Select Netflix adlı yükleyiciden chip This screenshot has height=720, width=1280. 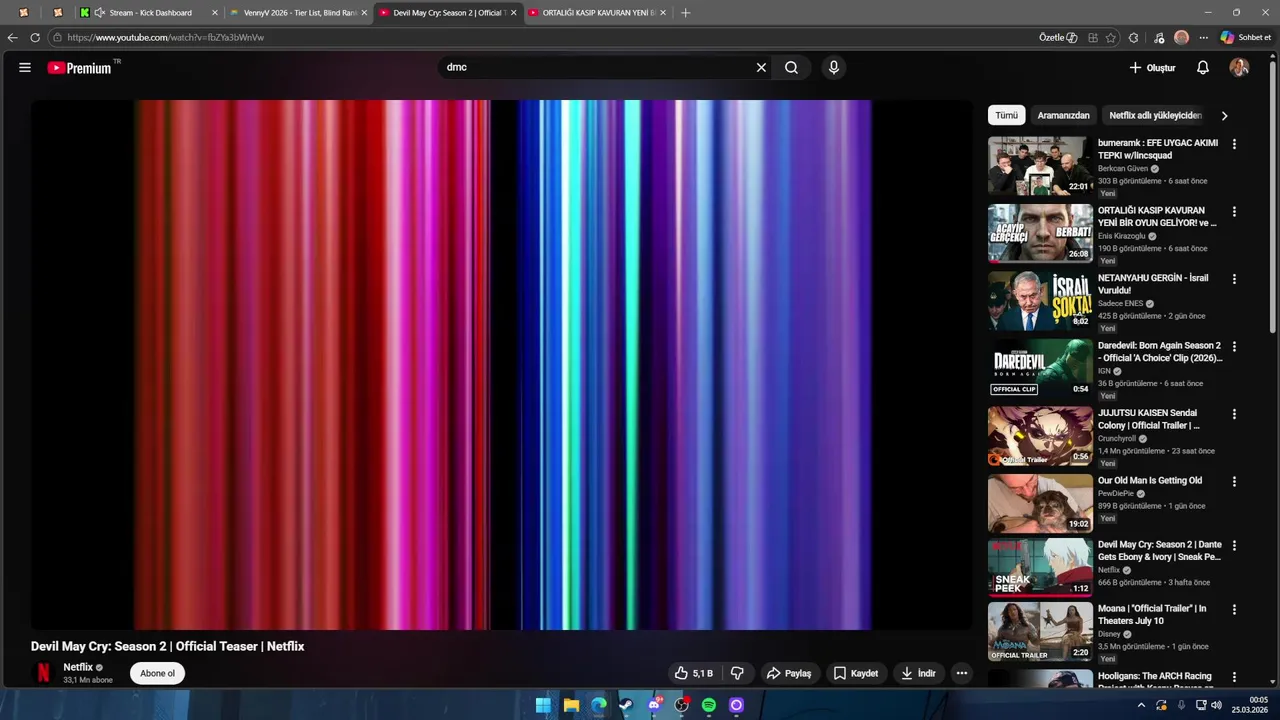[x=1155, y=115]
